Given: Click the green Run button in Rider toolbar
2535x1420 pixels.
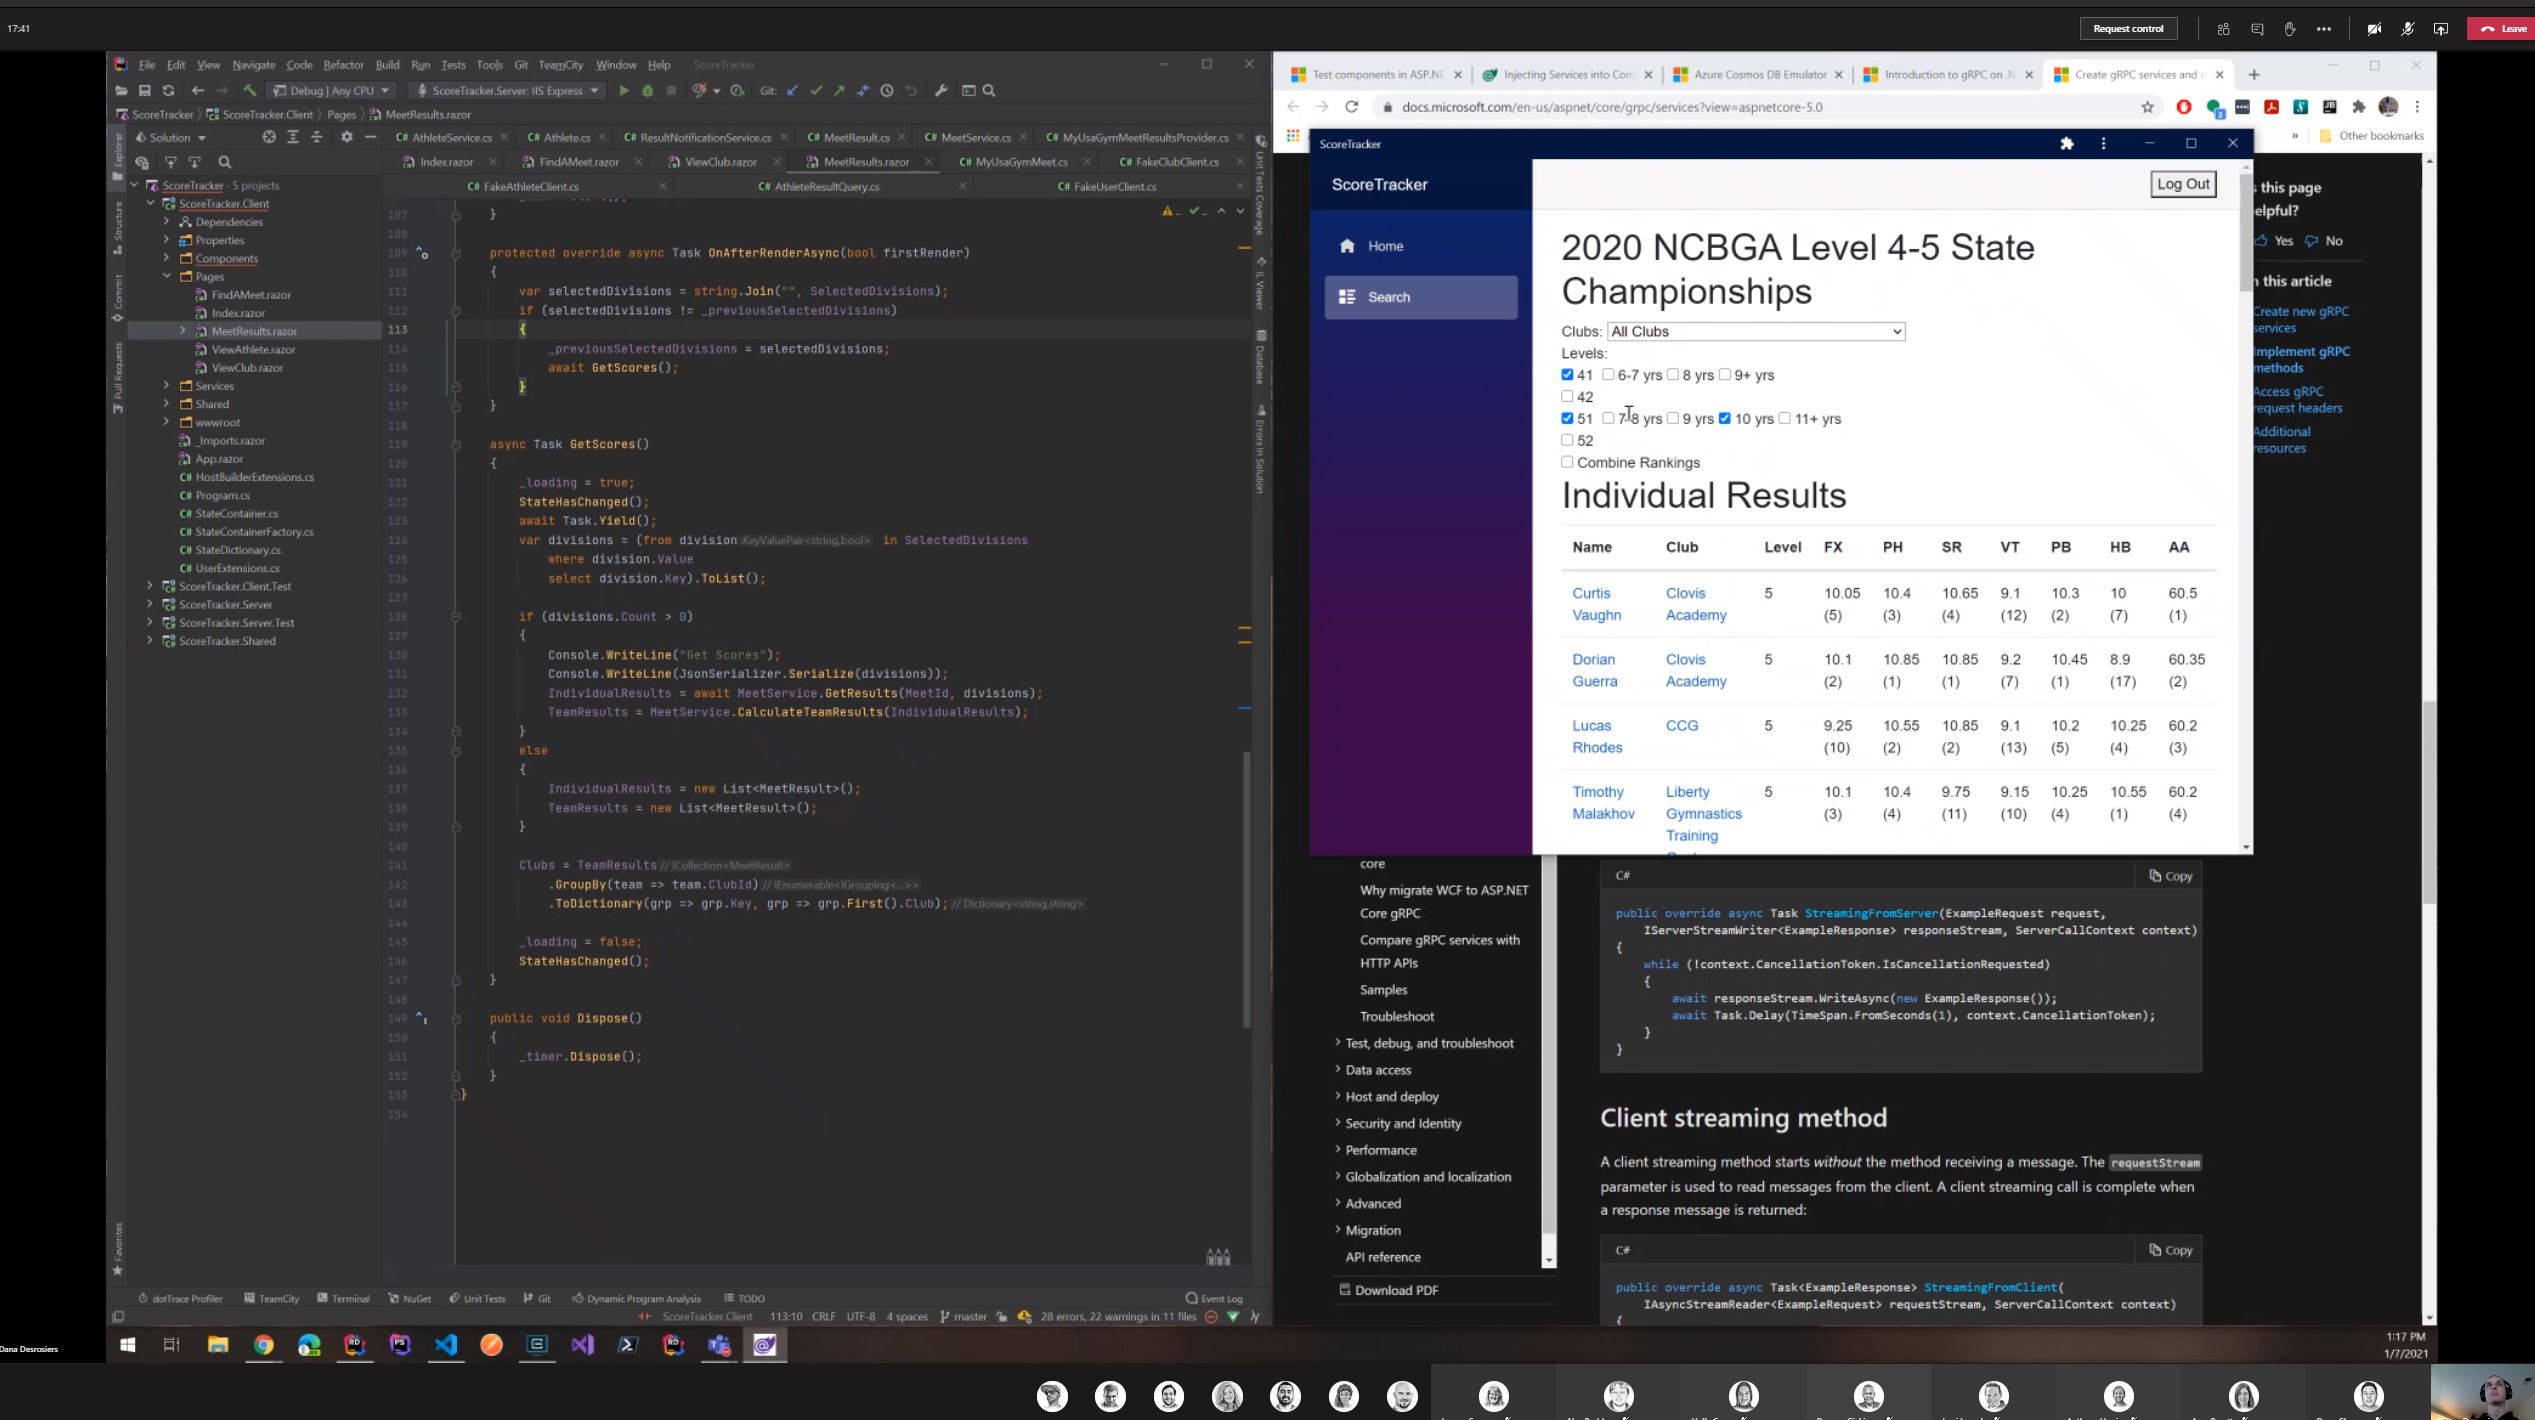Looking at the screenshot, I should [x=624, y=91].
